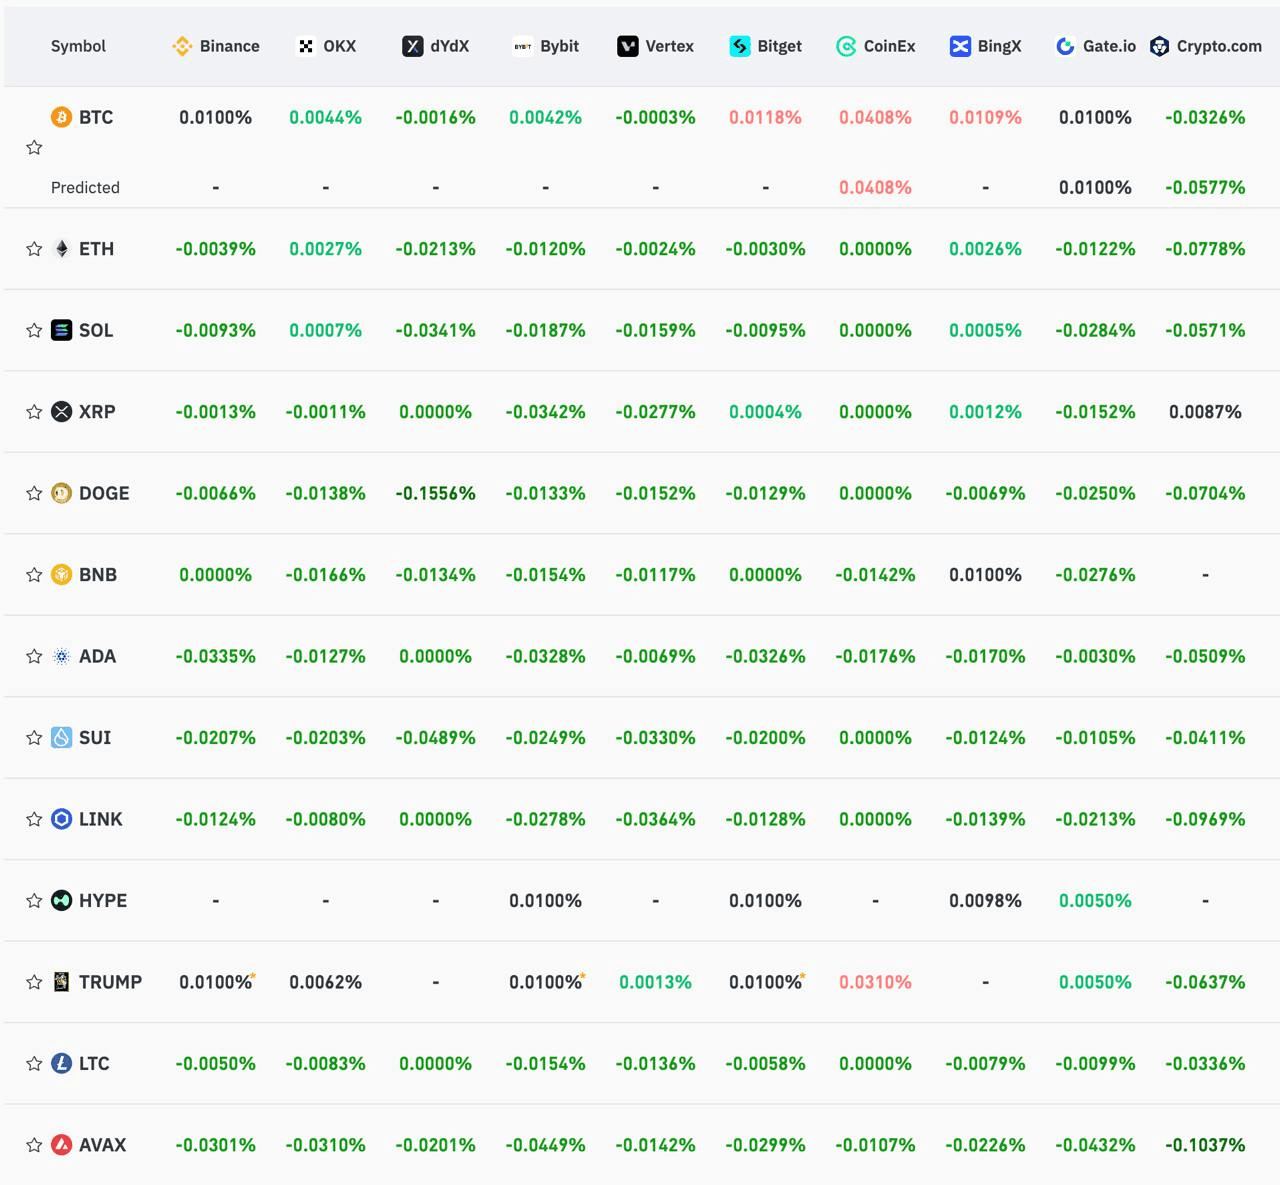
Task: Click the Binance column header
Action: [x=216, y=46]
